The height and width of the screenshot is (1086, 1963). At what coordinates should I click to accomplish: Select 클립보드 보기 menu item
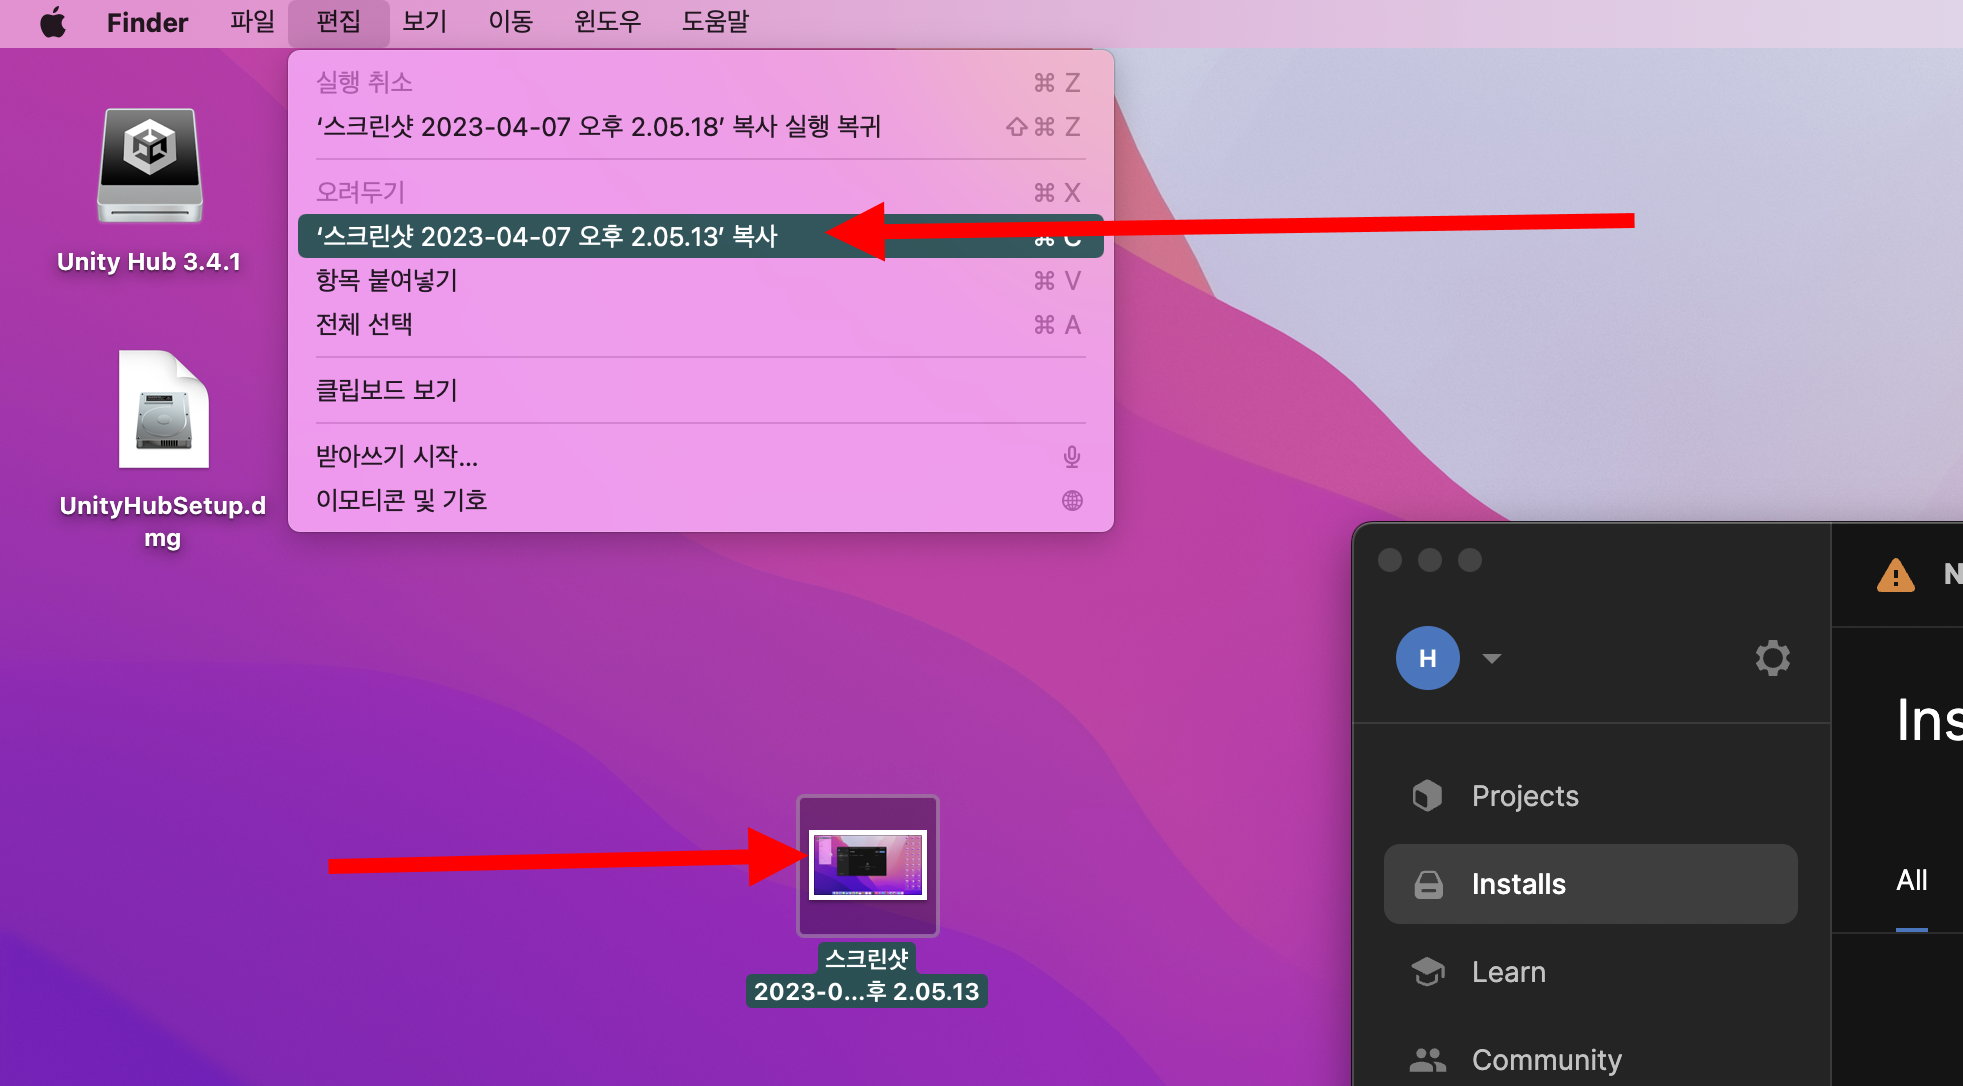point(387,390)
